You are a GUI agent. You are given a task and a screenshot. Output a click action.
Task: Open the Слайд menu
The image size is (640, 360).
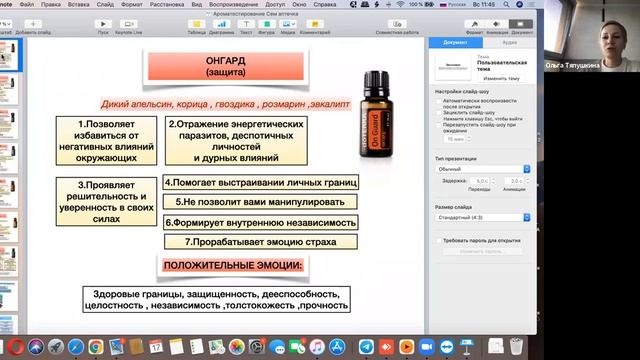[105, 4]
